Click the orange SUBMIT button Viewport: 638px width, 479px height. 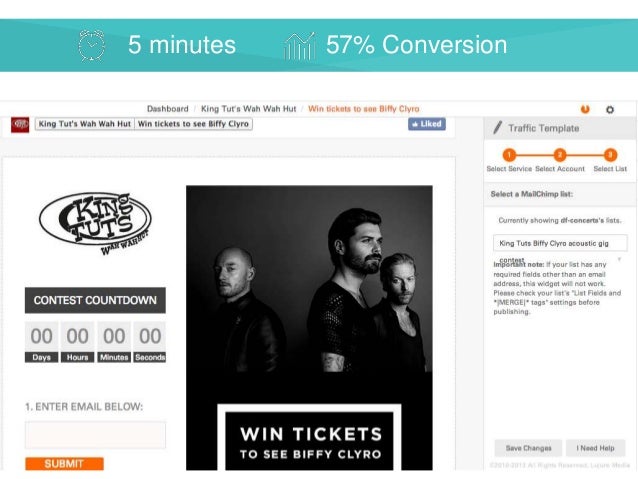[64, 464]
